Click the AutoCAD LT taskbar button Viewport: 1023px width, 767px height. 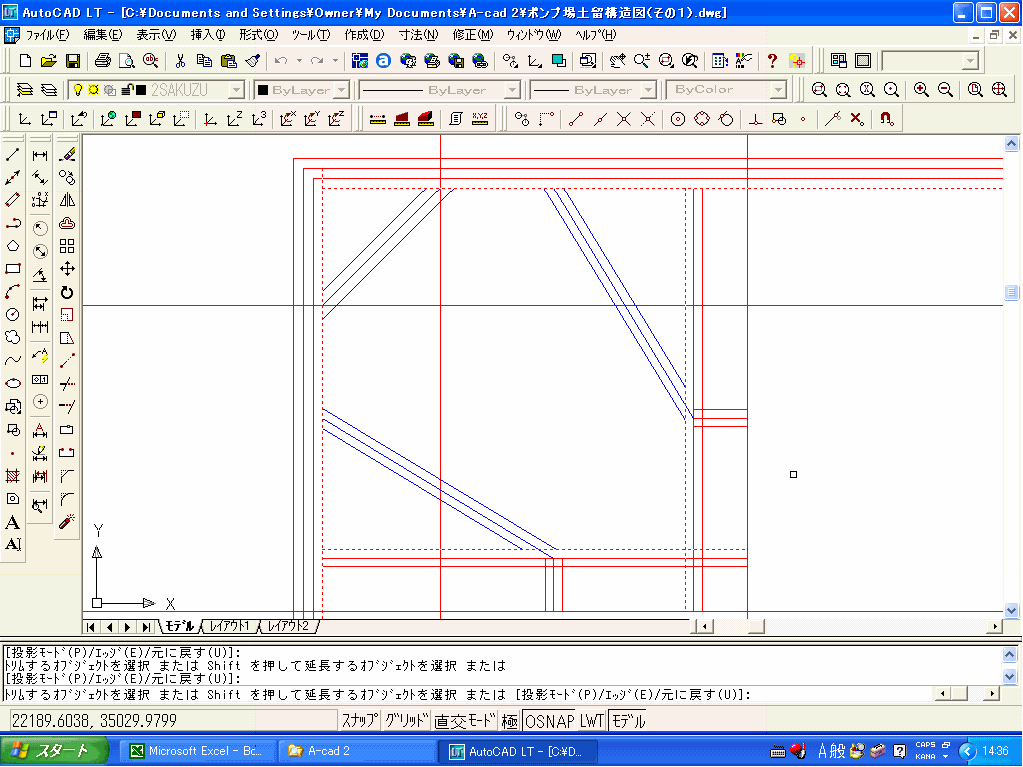tap(518, 751)
